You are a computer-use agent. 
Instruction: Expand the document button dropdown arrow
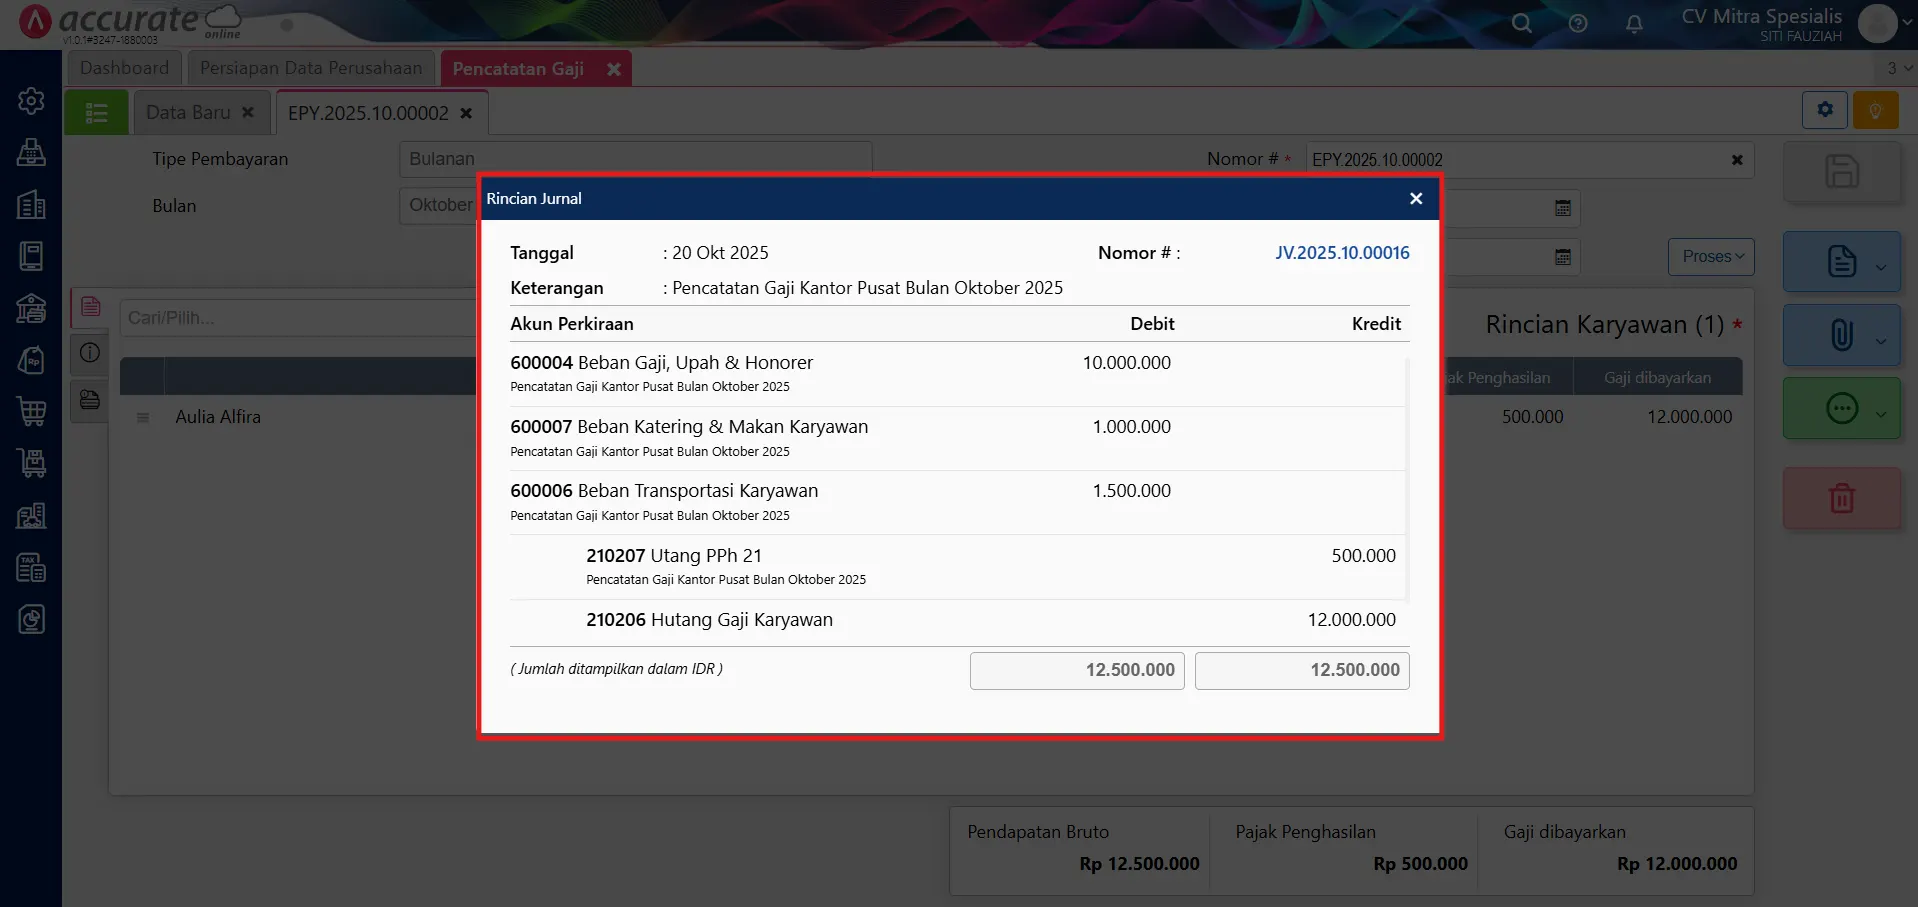tap(1881, 267)
